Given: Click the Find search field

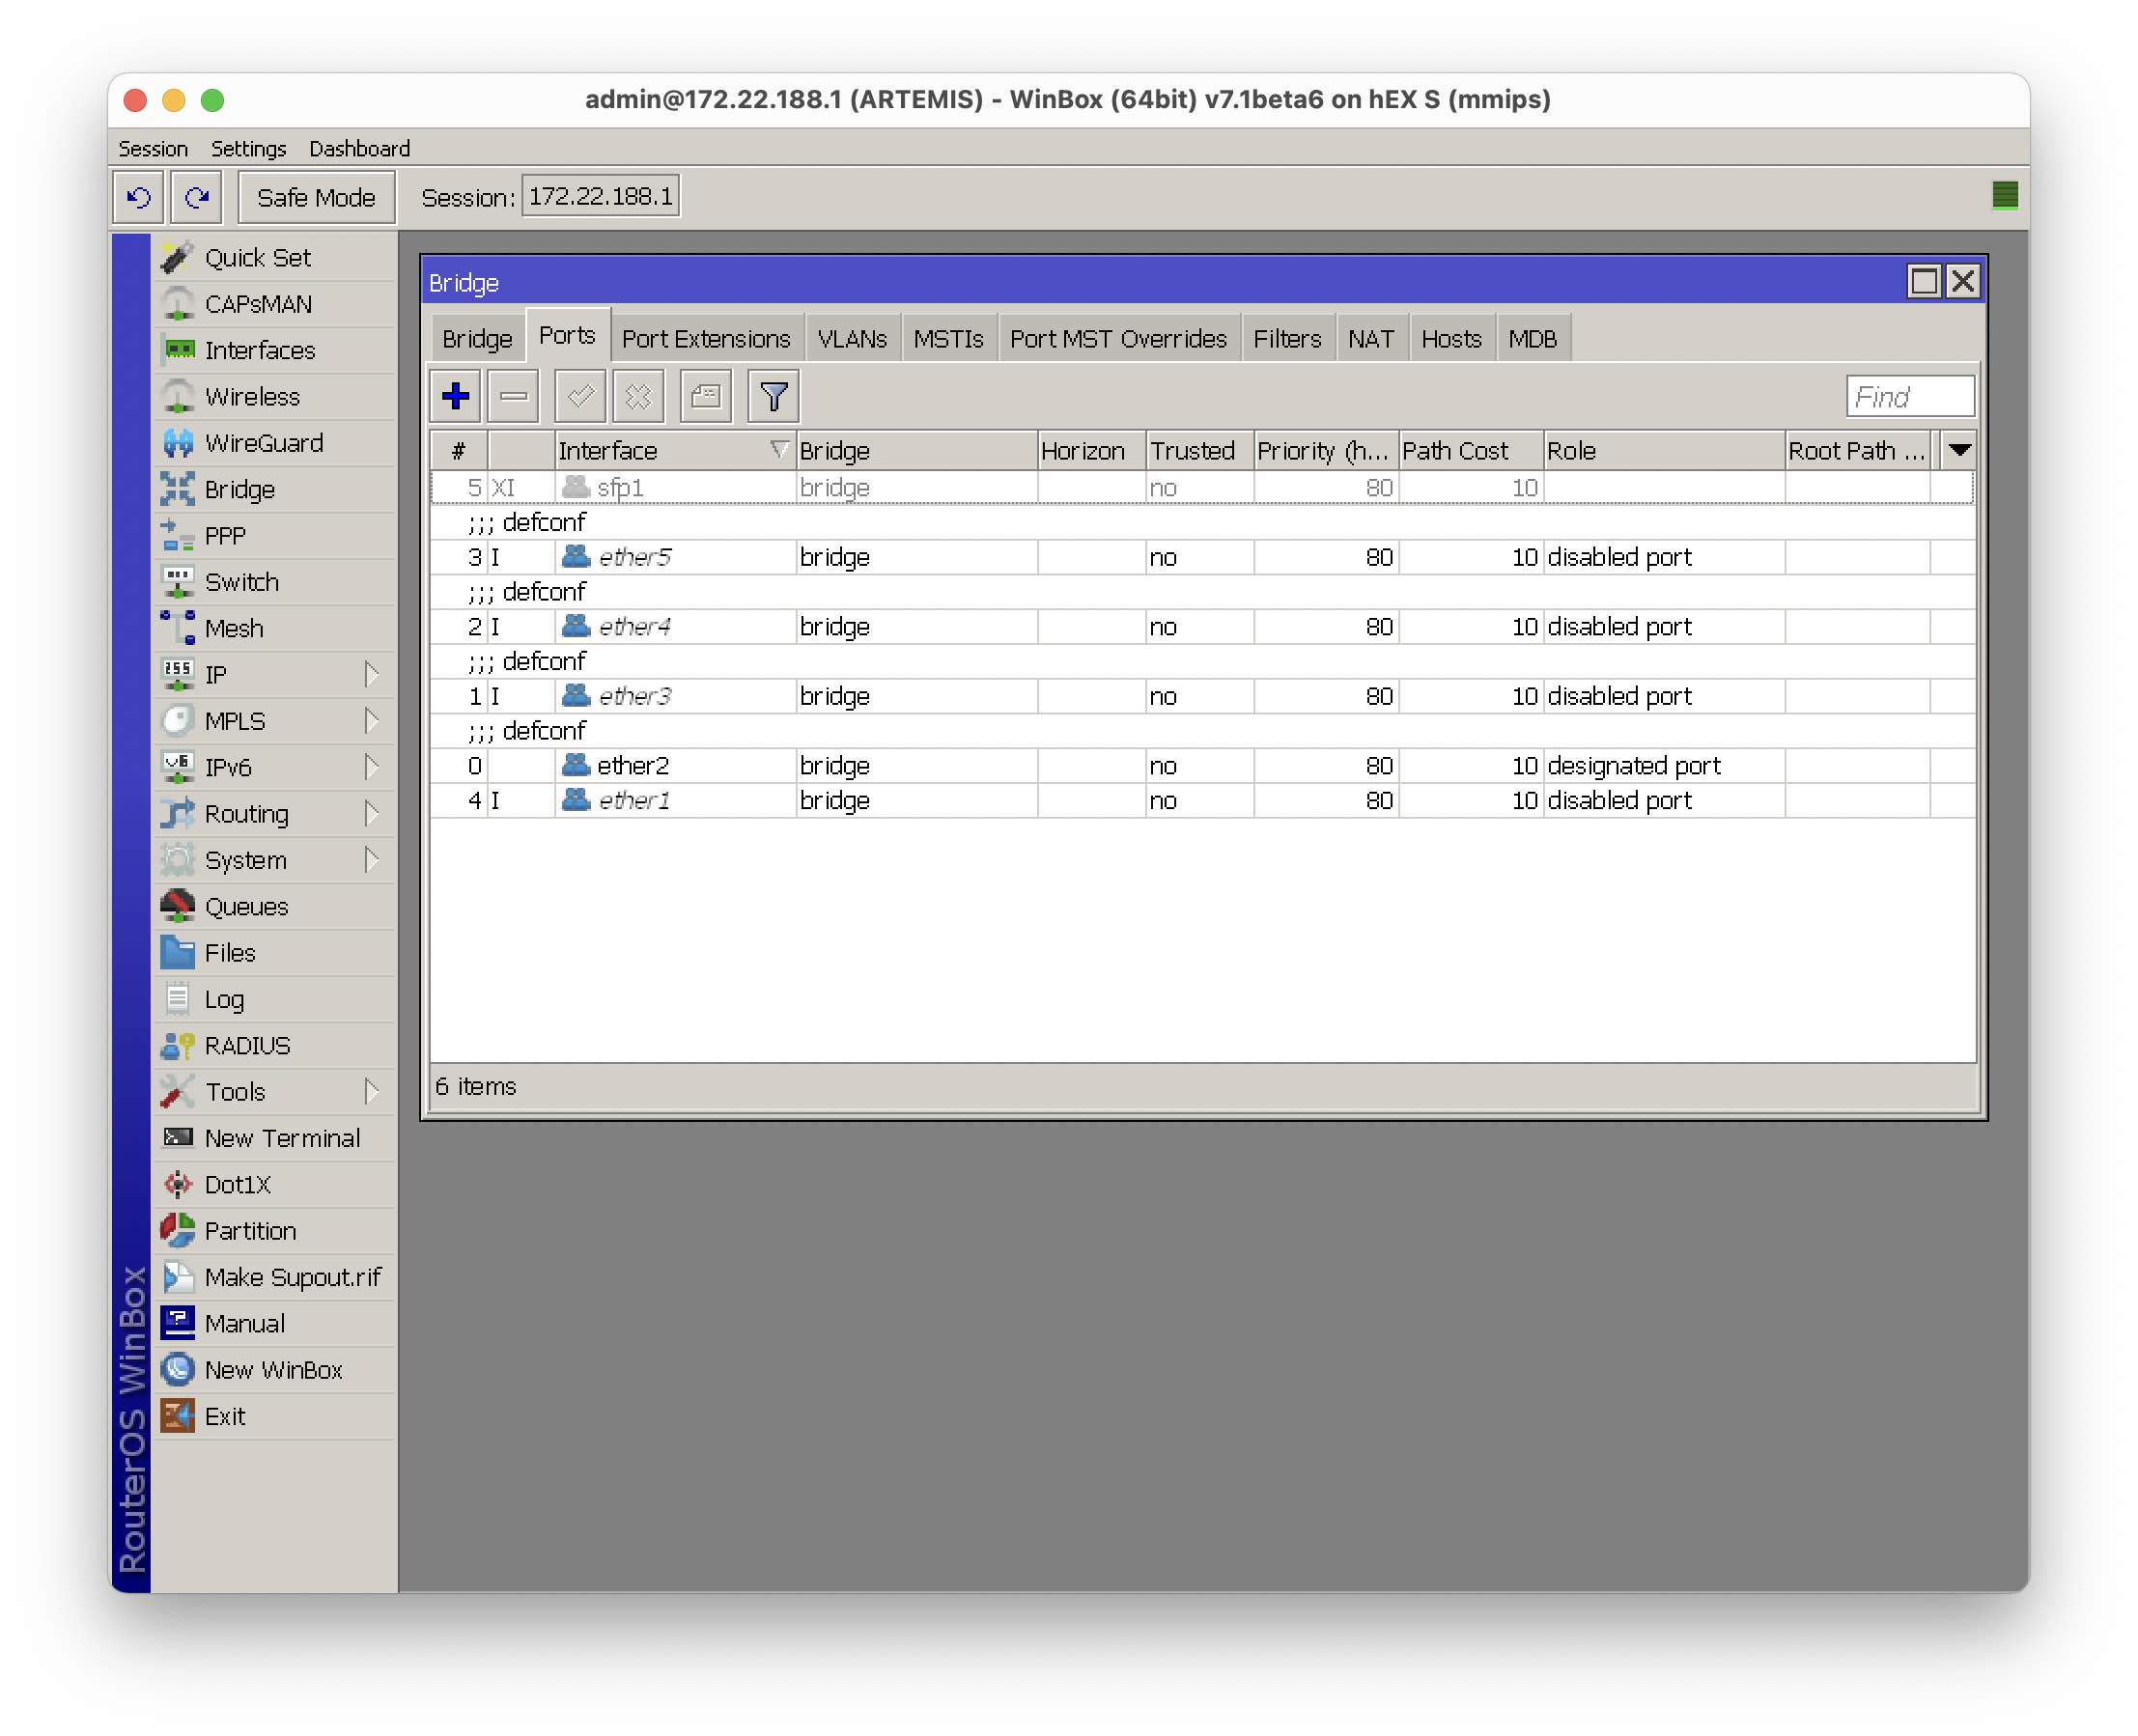Looking at the screenshot, I should click(1909, 396).
